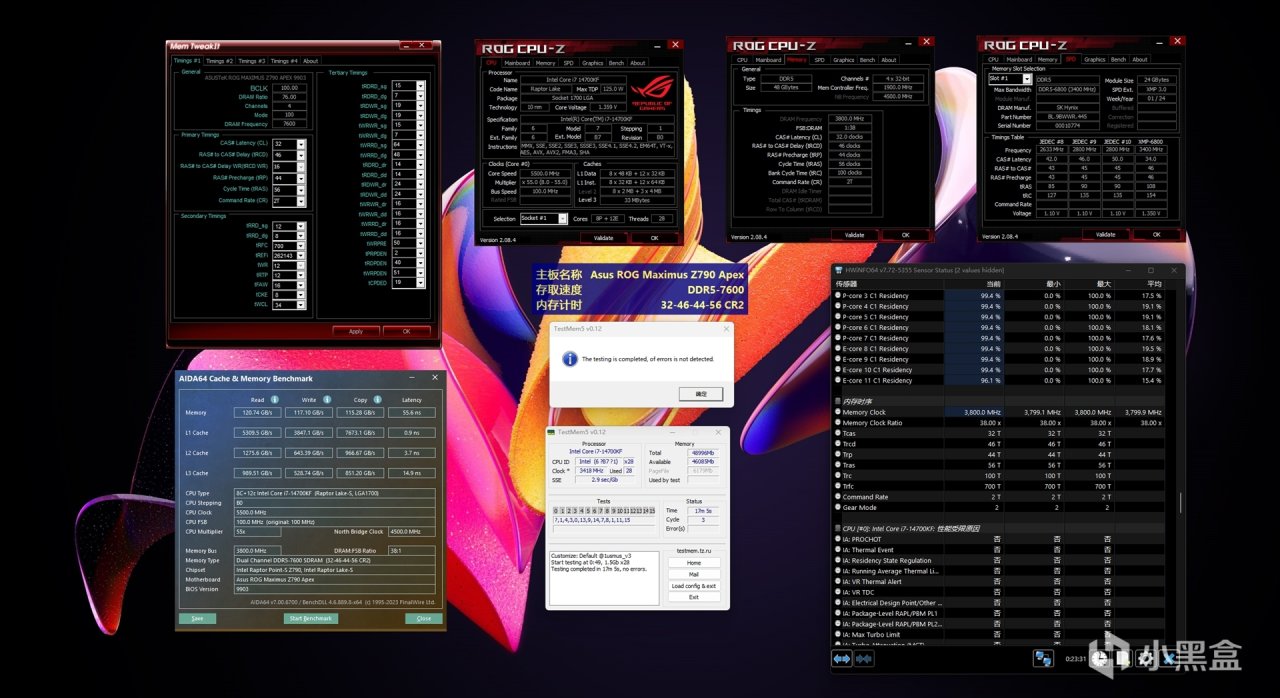Viewport: 1280px width, 698px height.
Task: Click Mail button in TestMem5
Action: [693, 574]
